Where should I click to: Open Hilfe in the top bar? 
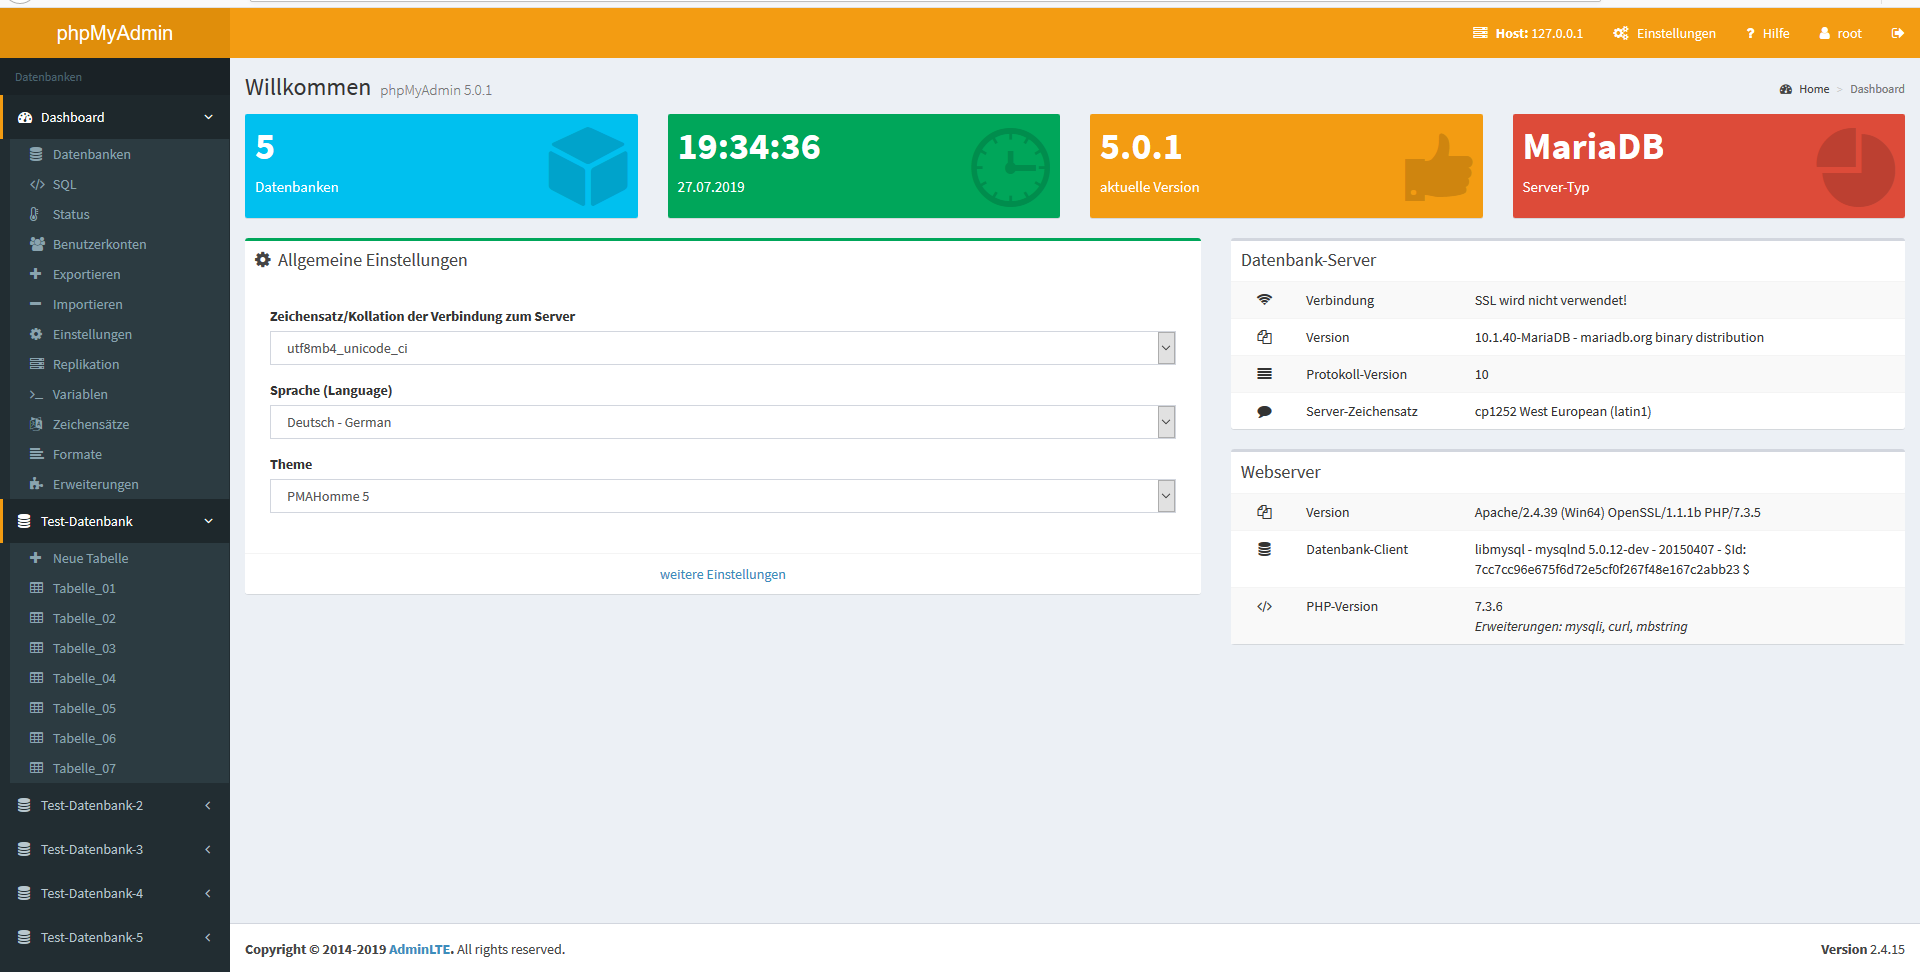[1767, 33]
